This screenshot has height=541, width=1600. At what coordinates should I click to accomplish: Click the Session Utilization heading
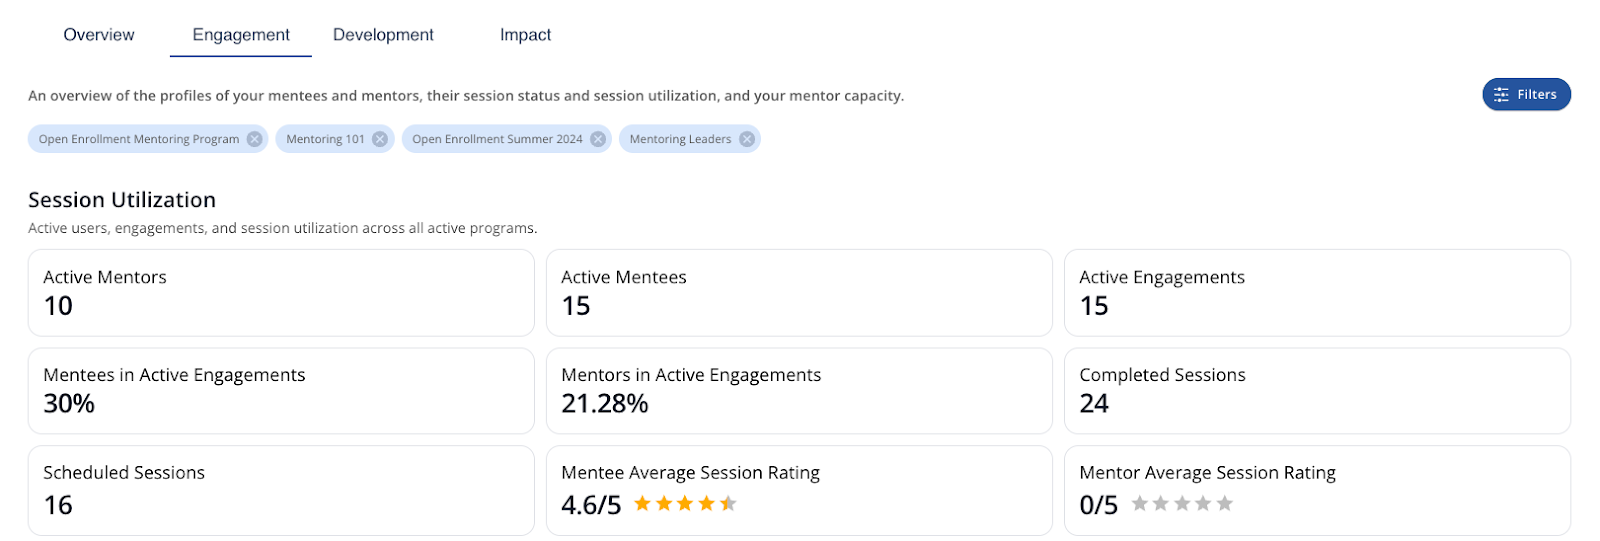click(x=122, y=200)
